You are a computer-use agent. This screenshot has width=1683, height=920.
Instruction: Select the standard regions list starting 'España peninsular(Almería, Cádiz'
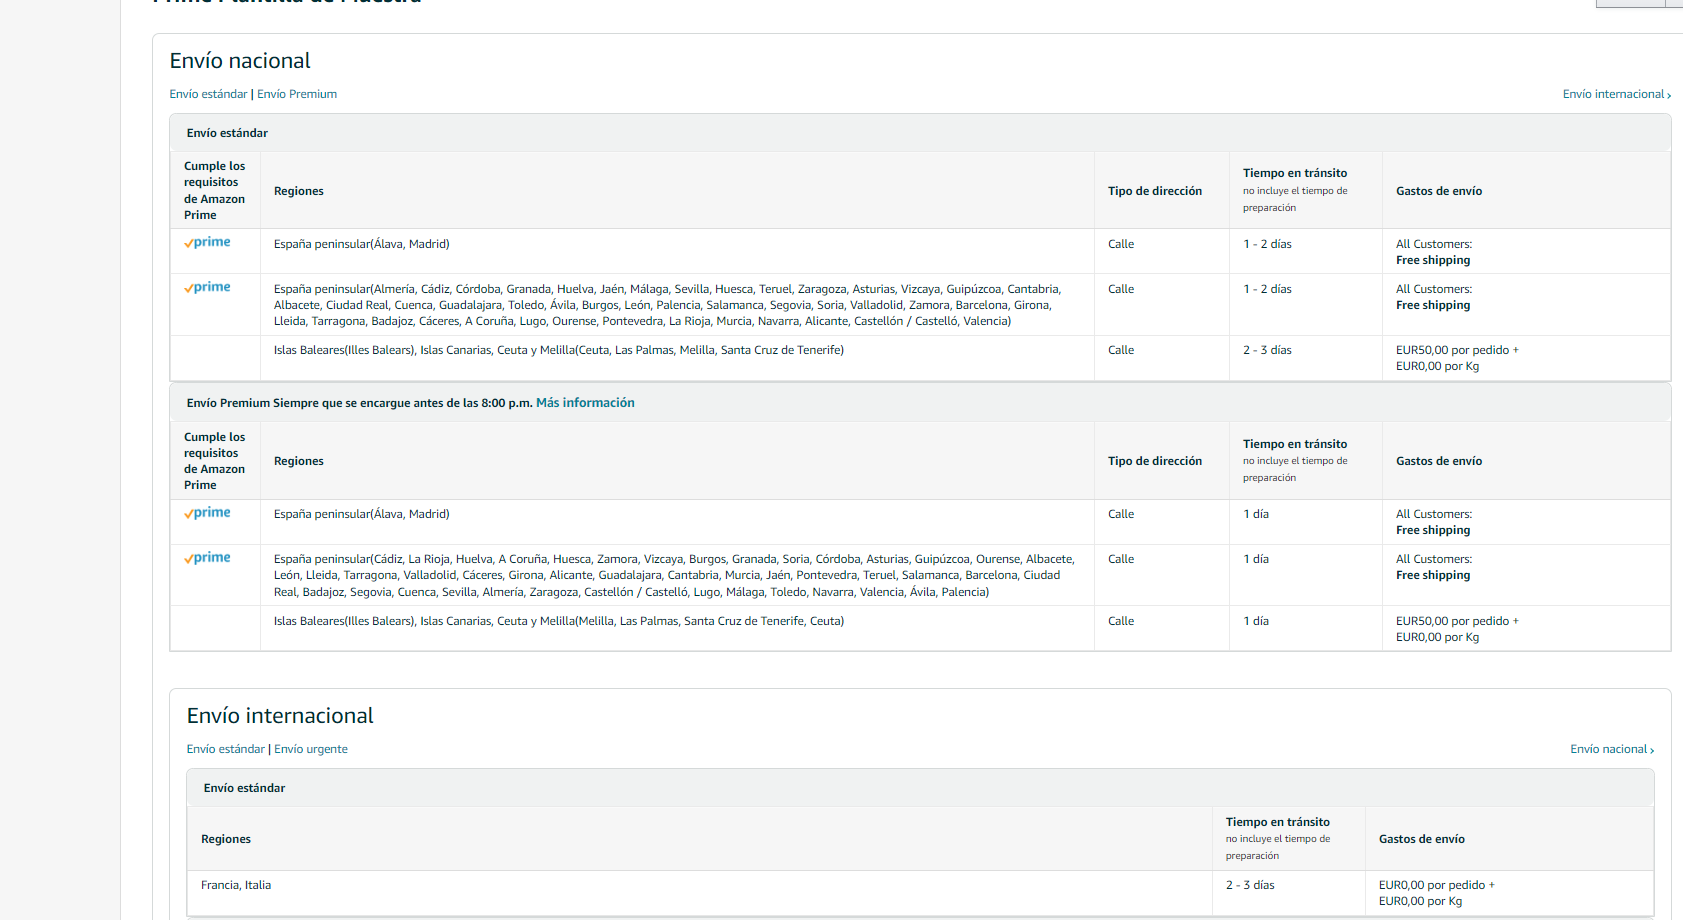(x=667, y=305)
